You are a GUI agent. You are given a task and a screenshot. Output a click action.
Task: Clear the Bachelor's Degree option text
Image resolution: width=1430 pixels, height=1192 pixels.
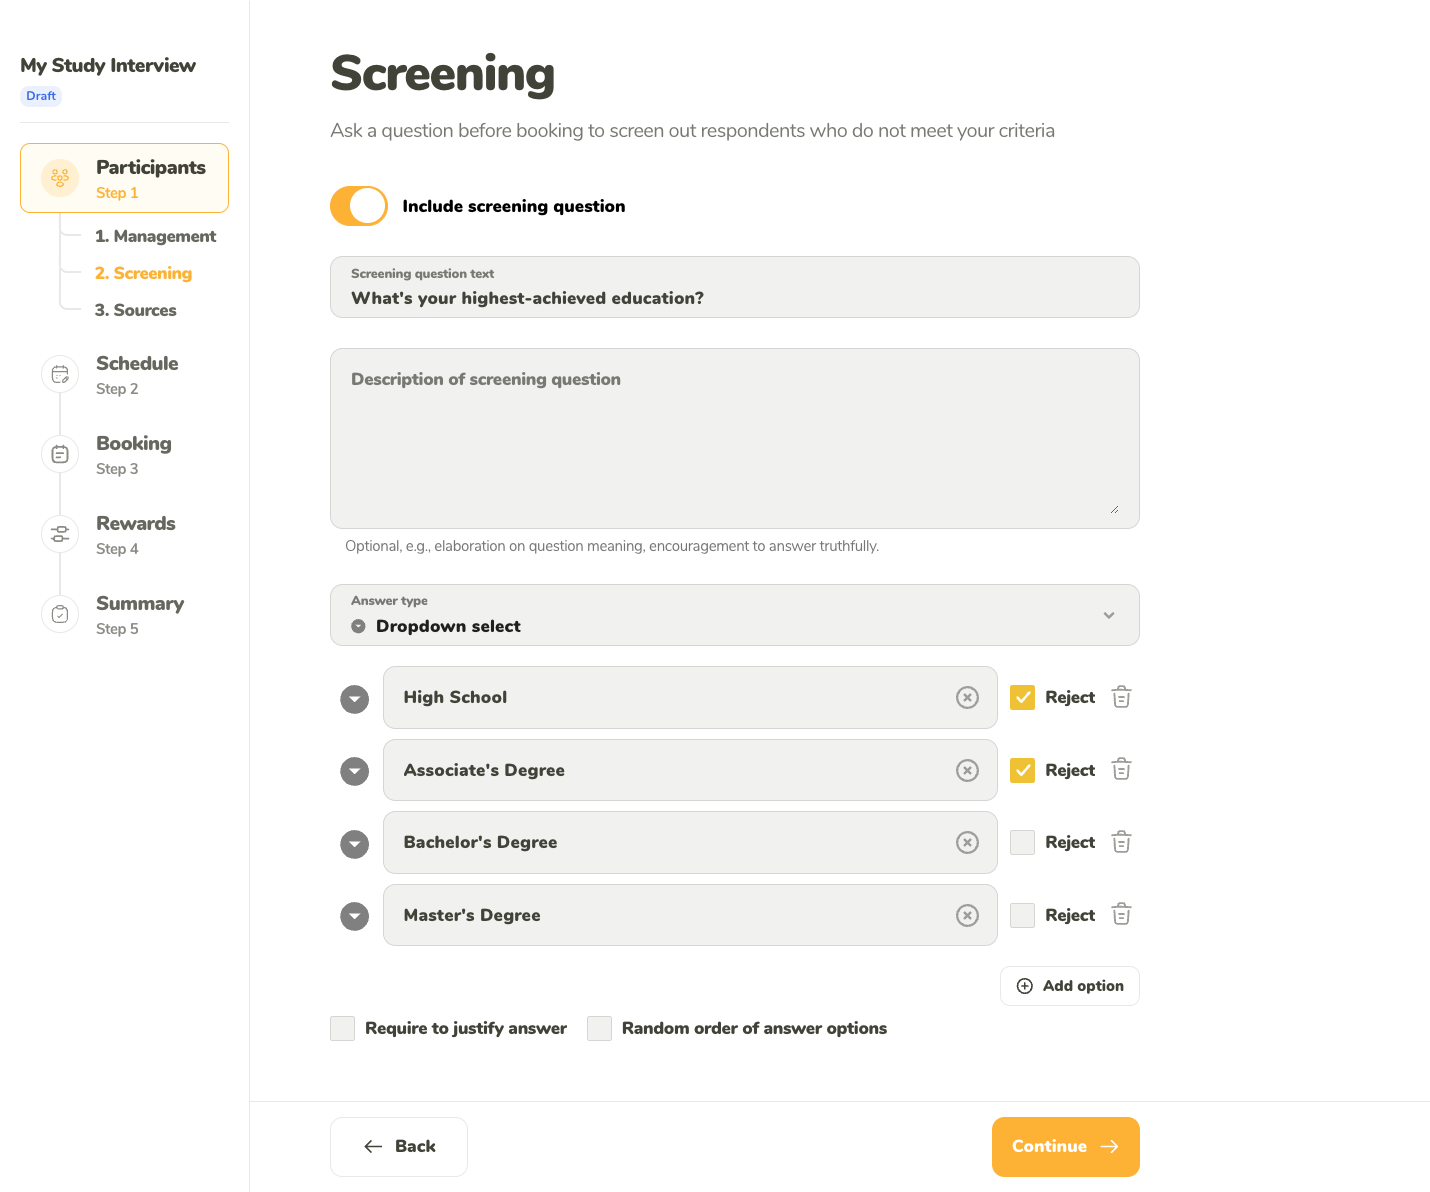coord(967,843)
